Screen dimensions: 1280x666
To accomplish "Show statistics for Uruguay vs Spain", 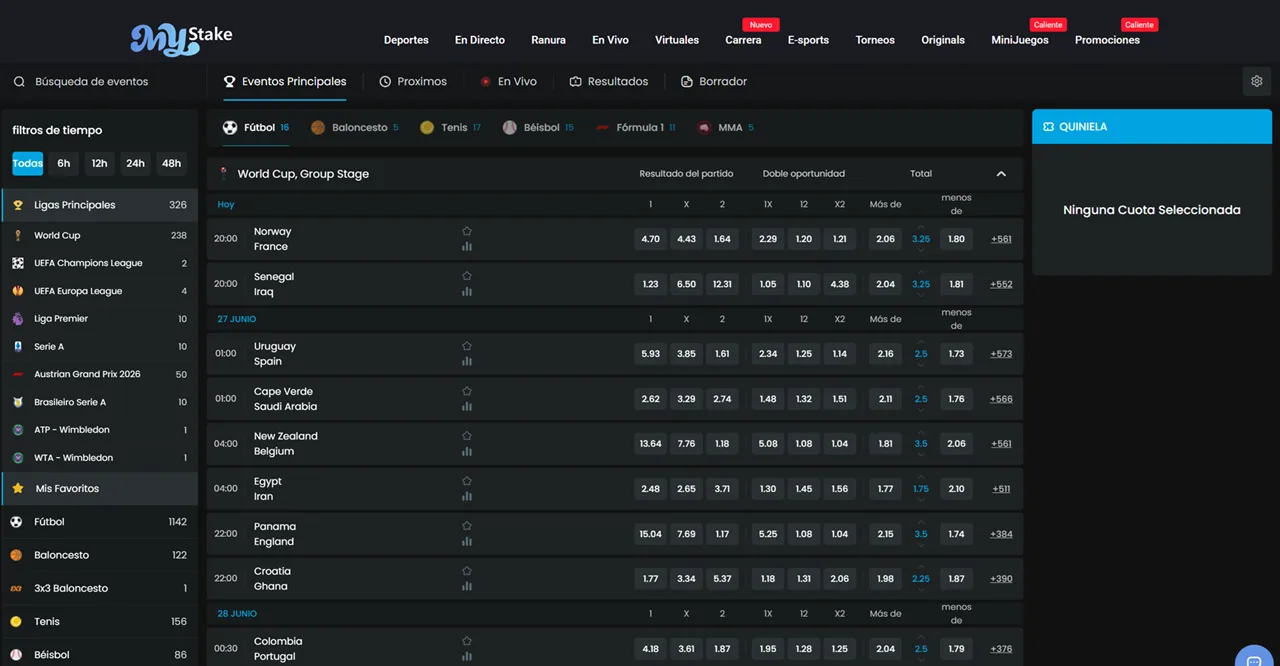I will pos(467,362).
